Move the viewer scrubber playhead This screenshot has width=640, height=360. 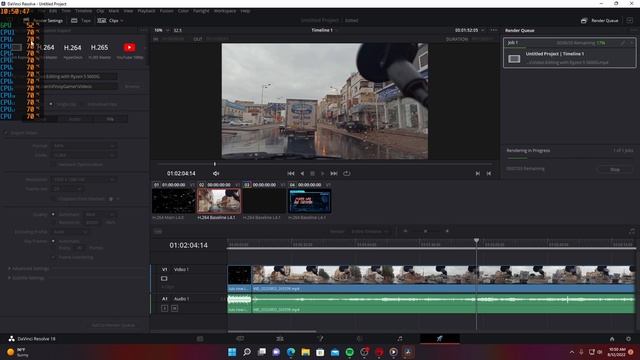click(215, 164)
